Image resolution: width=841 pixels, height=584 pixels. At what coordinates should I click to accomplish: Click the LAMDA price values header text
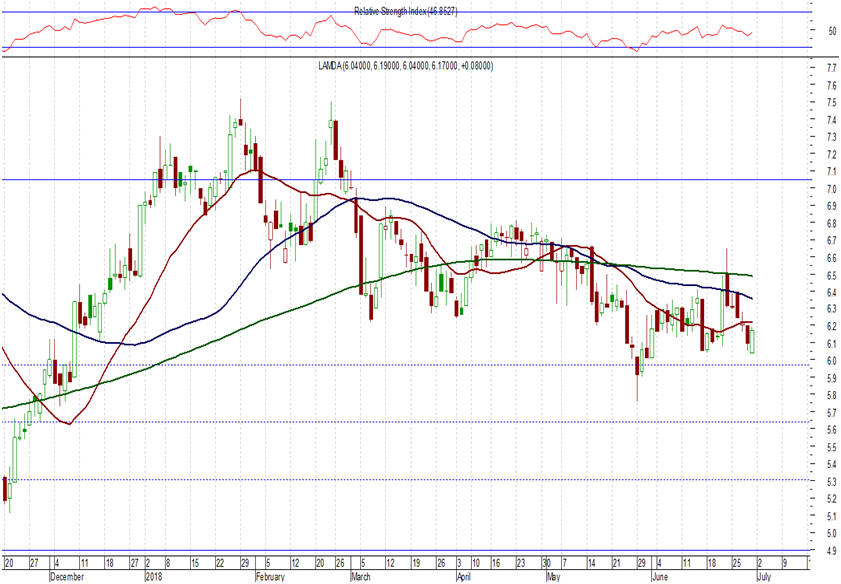pyautogui.click(x=406, y=66)
